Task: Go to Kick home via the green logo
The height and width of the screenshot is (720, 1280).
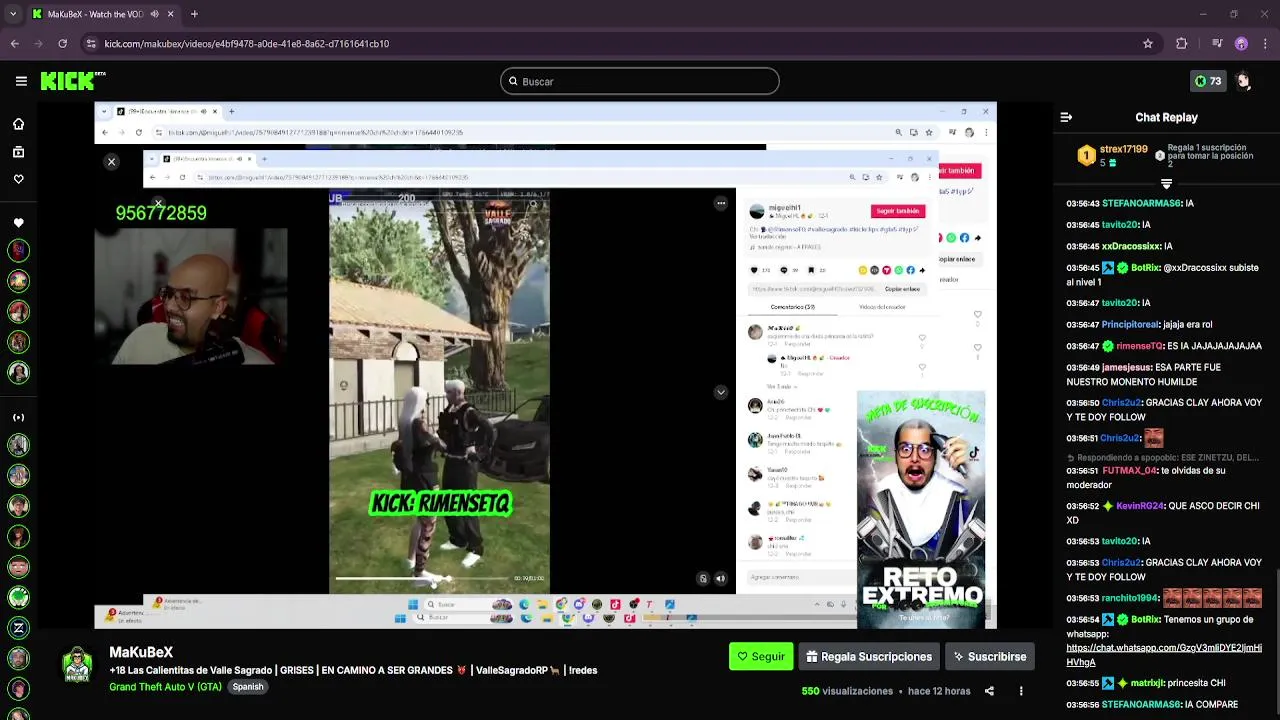Action: pyautogui.click(x=72, y=81)
